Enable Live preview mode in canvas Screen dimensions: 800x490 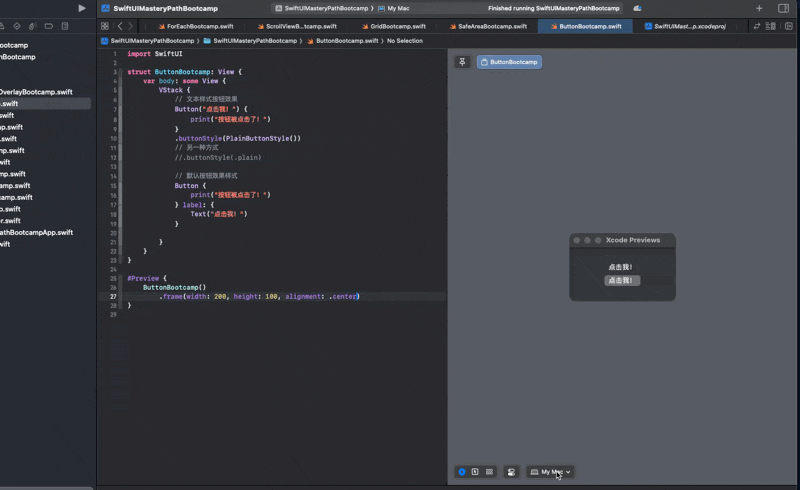point(462,471)
